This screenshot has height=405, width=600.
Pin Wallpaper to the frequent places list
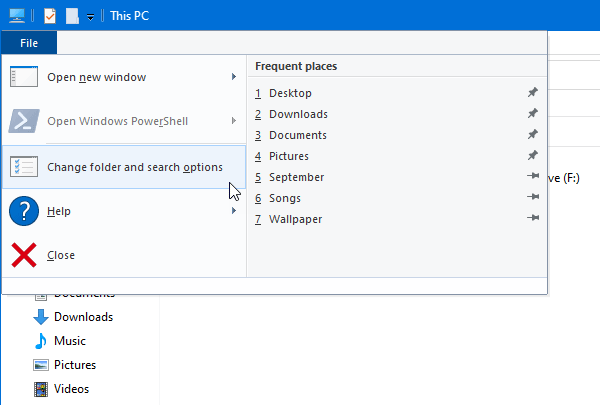point(533,218)
